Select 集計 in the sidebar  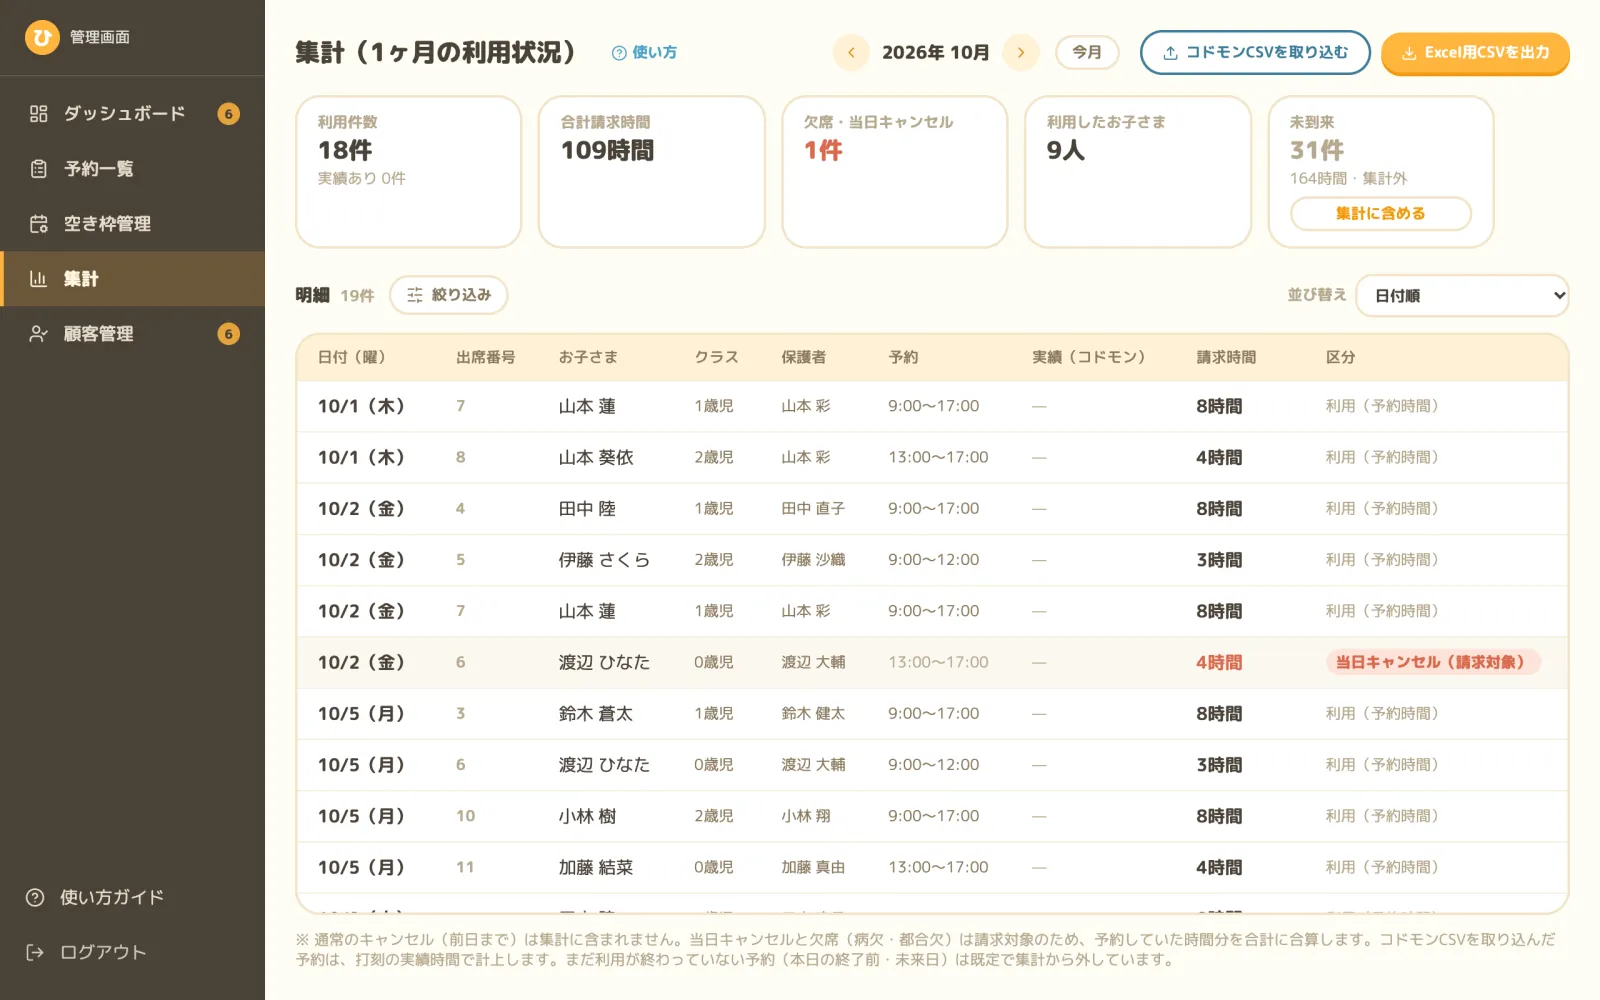[x=132, y=279]
